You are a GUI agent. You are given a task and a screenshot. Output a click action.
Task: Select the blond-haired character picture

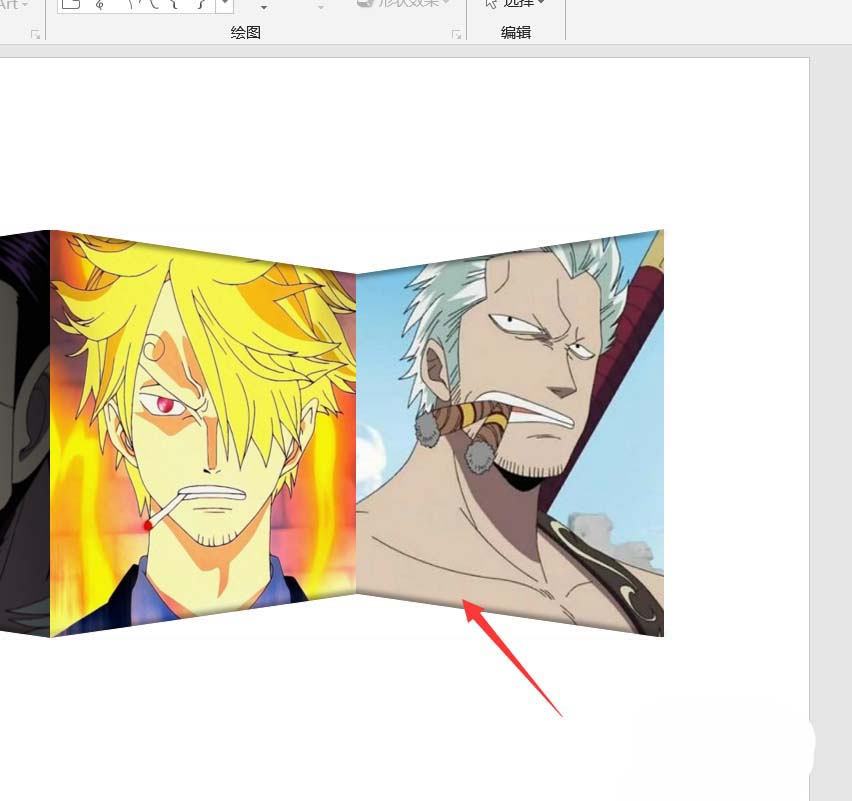[203, 433]
